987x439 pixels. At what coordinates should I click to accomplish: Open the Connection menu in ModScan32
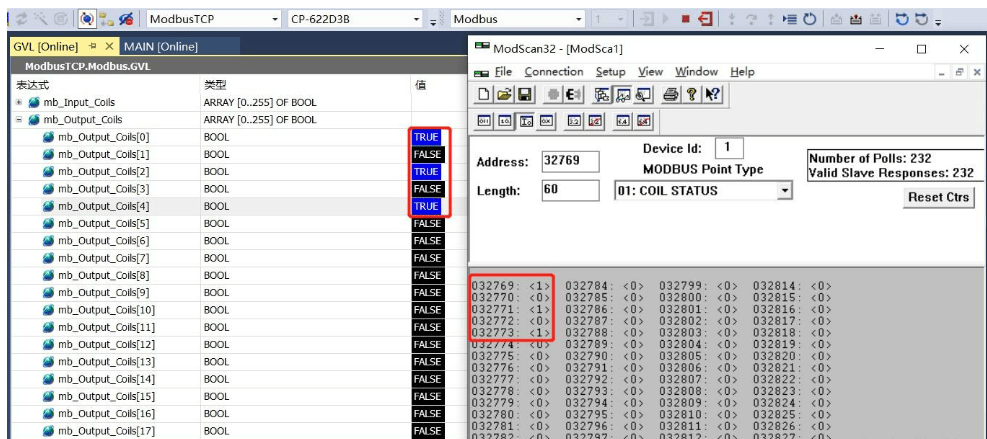click(554, 72)
